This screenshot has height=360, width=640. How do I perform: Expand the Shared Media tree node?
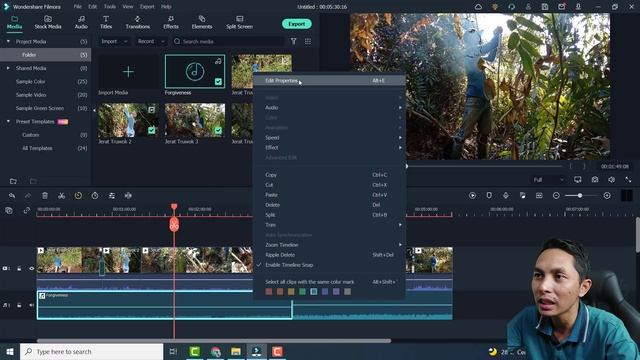[8, 68]
